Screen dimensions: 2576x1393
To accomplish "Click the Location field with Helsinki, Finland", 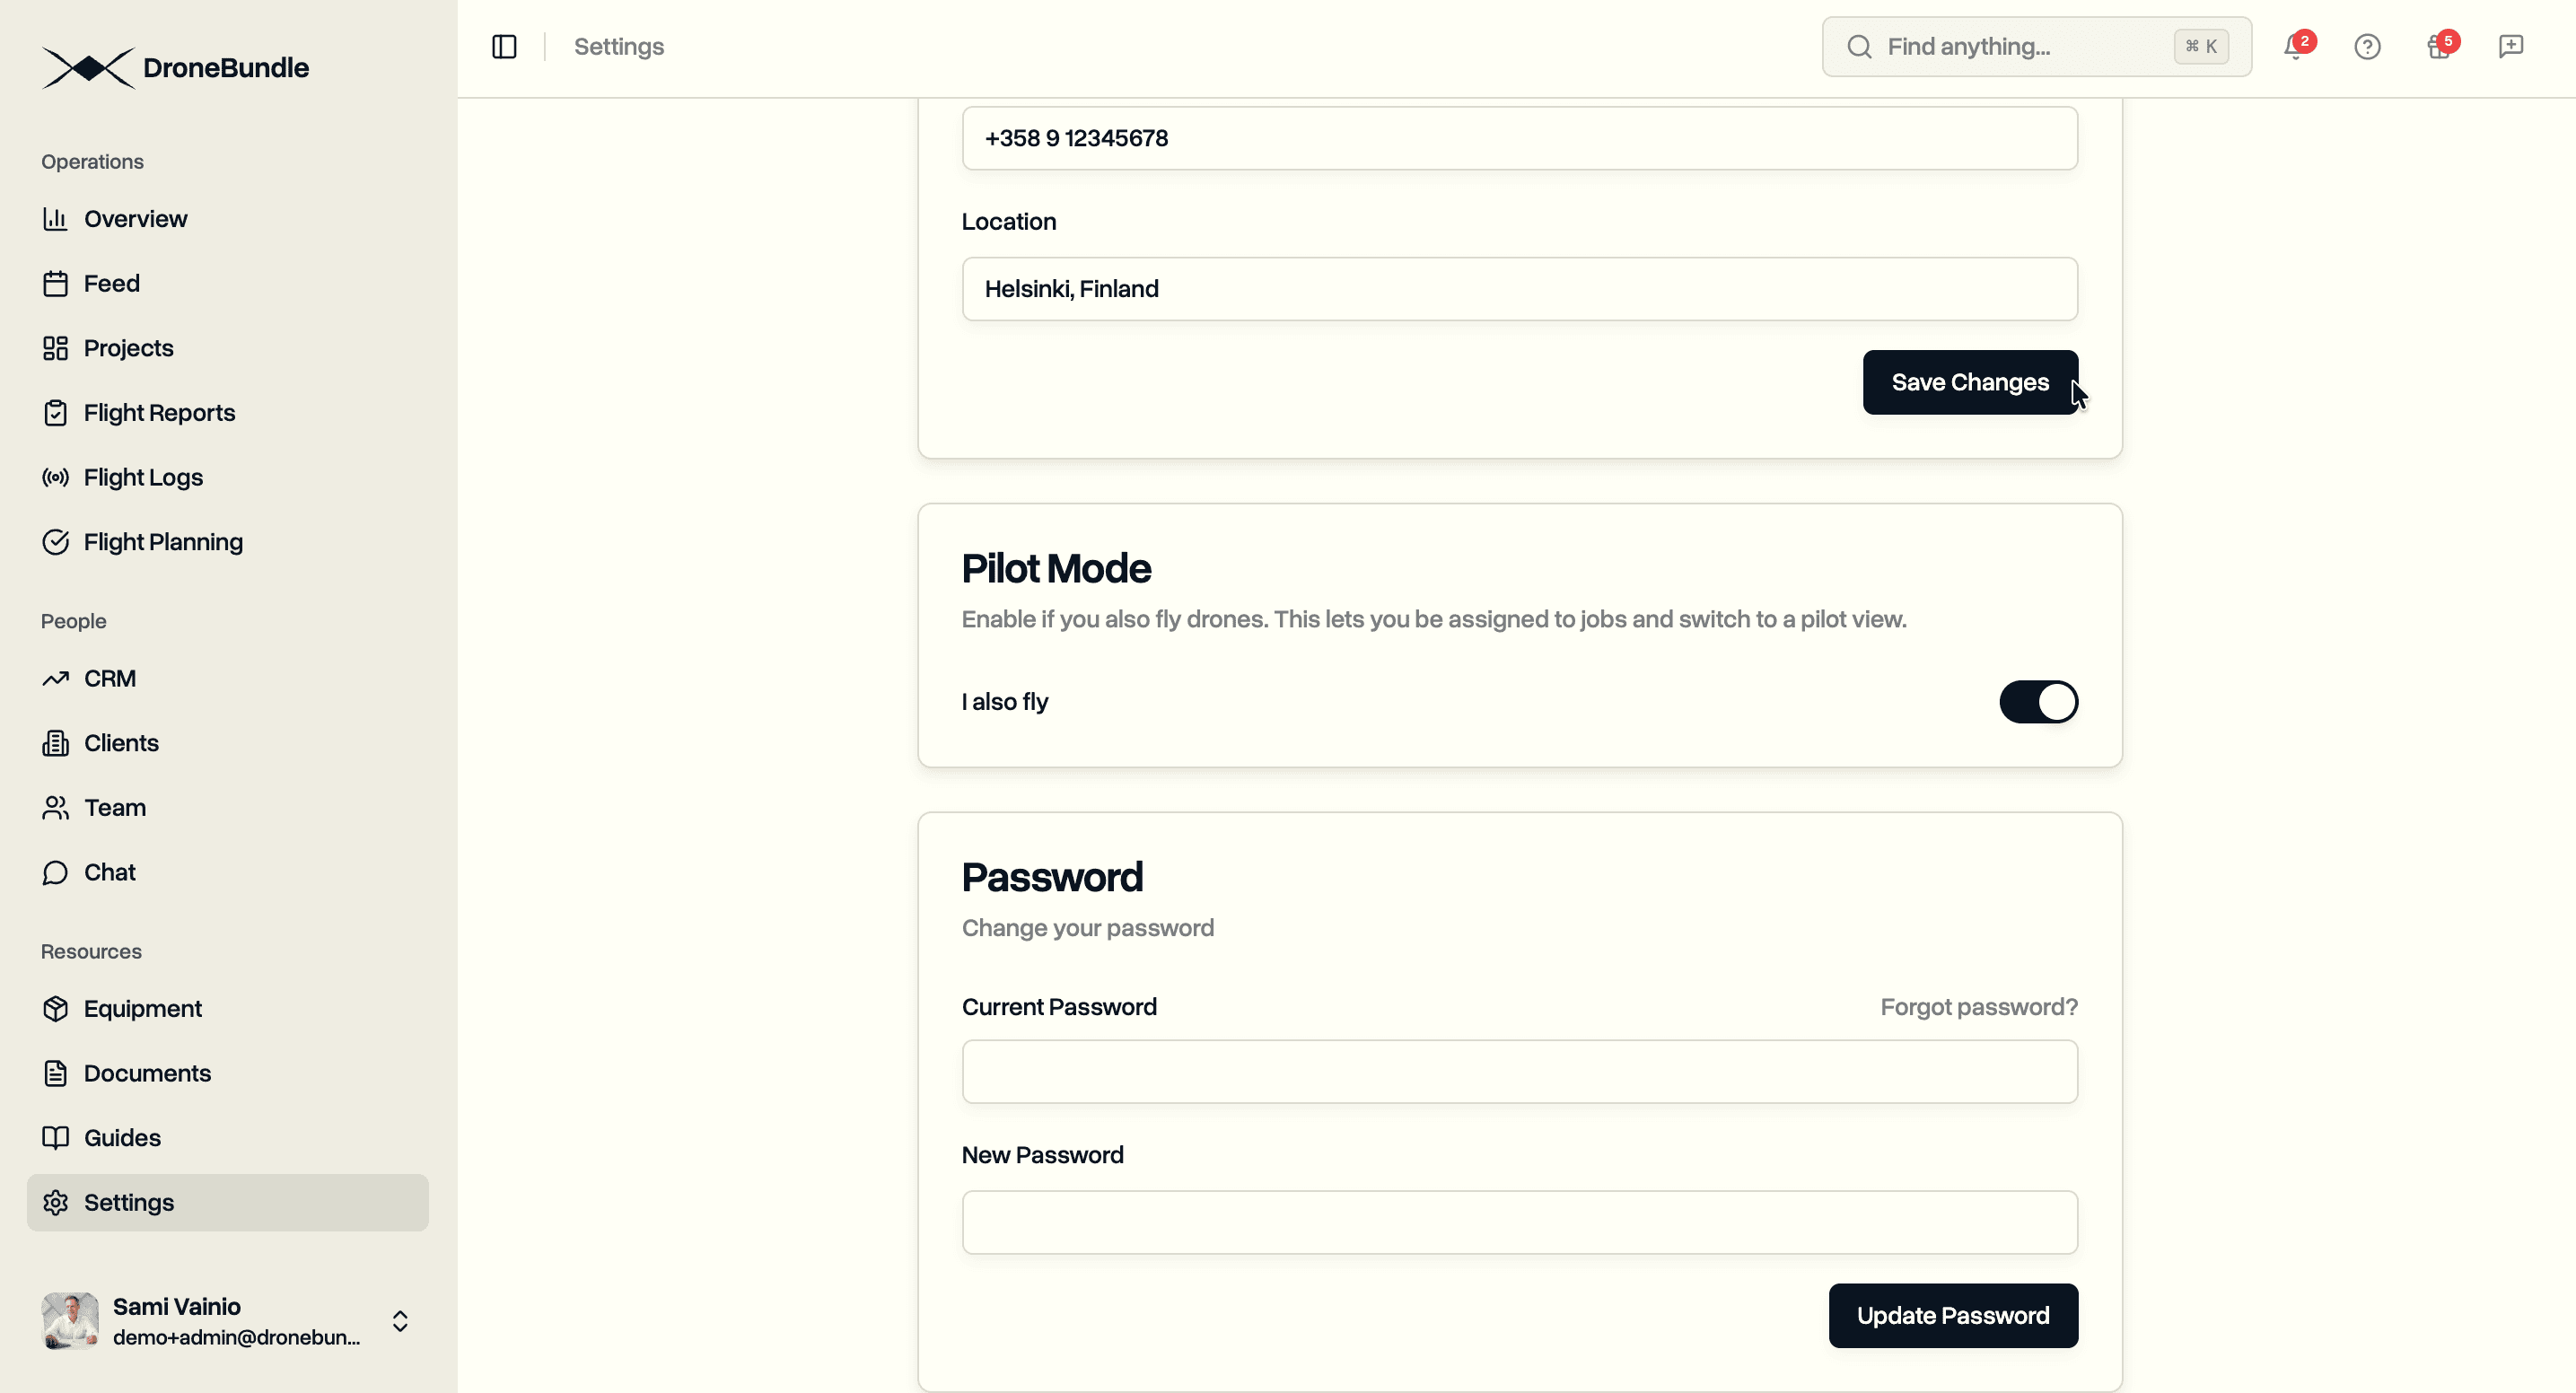I will click(x=1519, y=289).
